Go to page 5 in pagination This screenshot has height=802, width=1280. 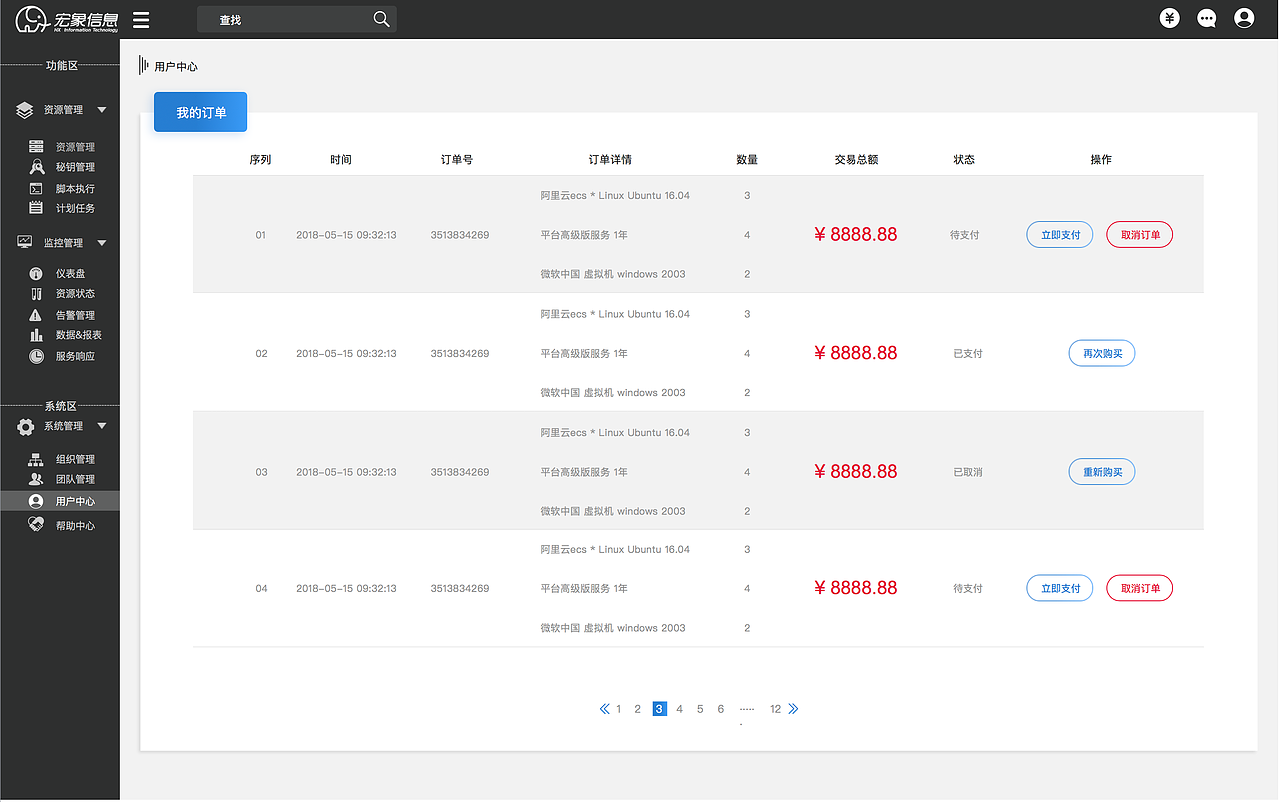(x=700, y=709)
